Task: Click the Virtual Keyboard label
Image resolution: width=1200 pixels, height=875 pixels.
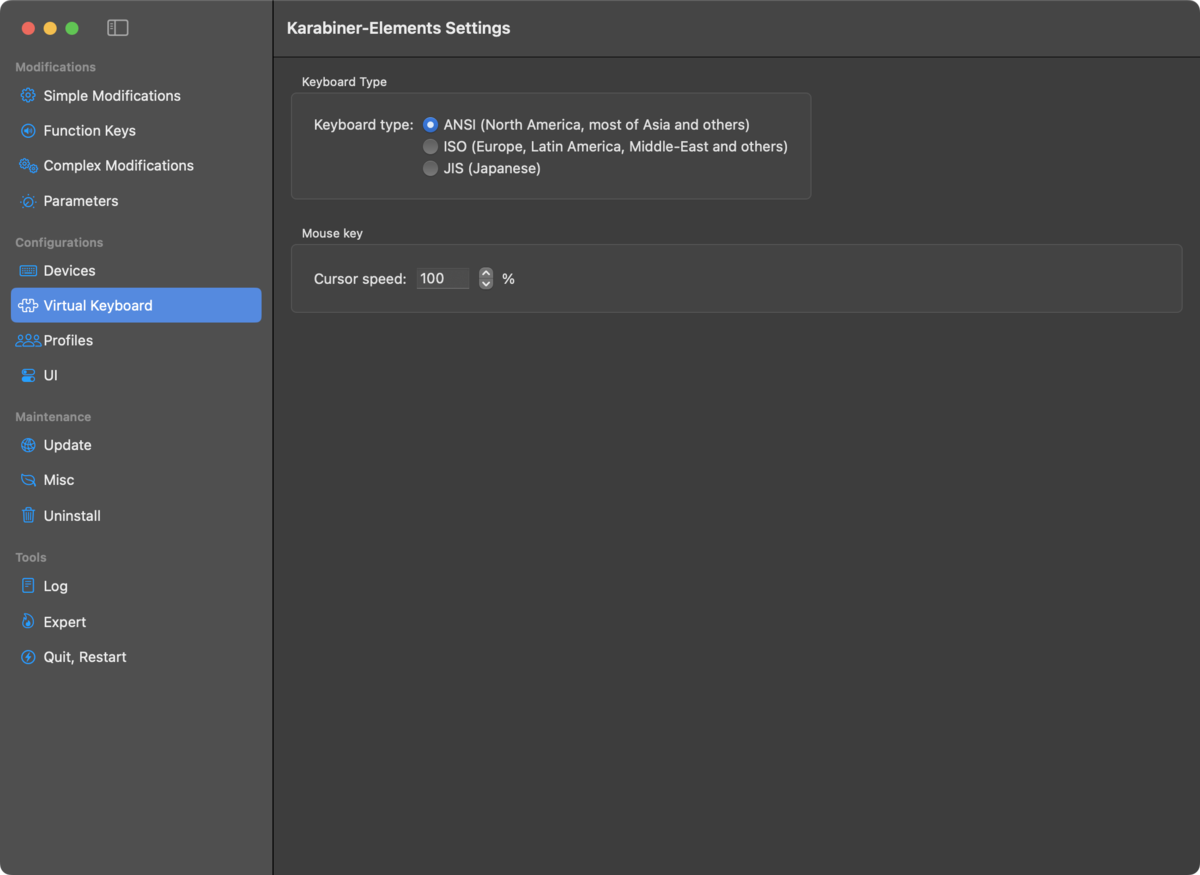Action: pyautogui.click(x=98, y=306)
